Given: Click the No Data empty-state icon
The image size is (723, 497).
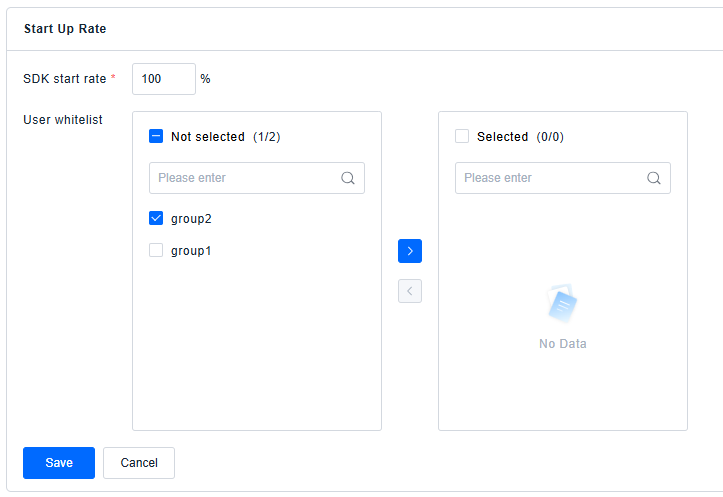Looking at the screenshot, I should [x=563, y=304].
